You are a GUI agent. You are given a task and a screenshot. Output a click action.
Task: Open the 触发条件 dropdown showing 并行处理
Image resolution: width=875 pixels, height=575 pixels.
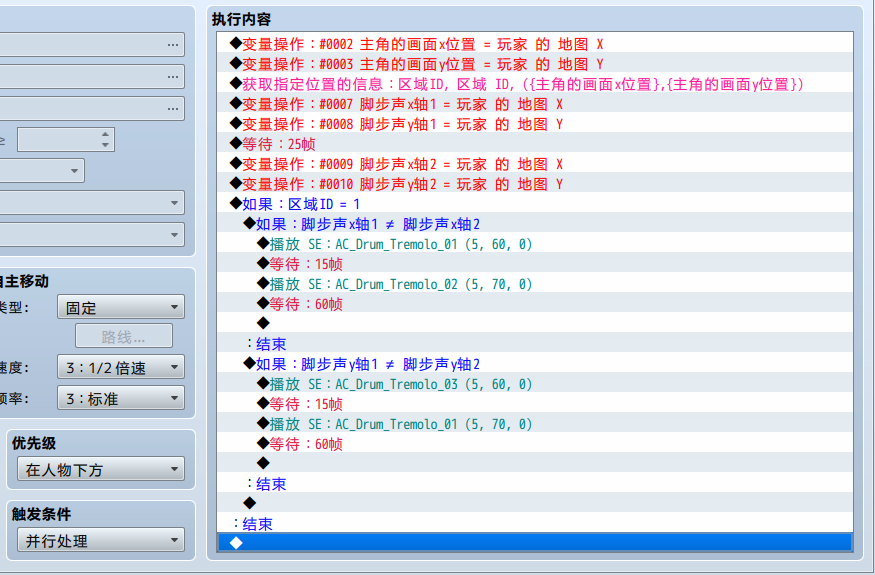pyautogui.click(x=101, y=540)
